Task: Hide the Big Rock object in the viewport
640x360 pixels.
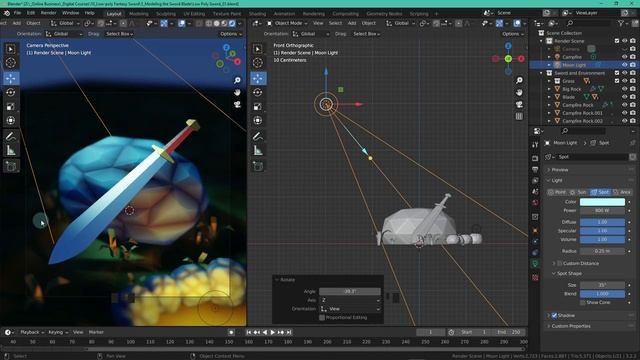Action: [624, 89]
